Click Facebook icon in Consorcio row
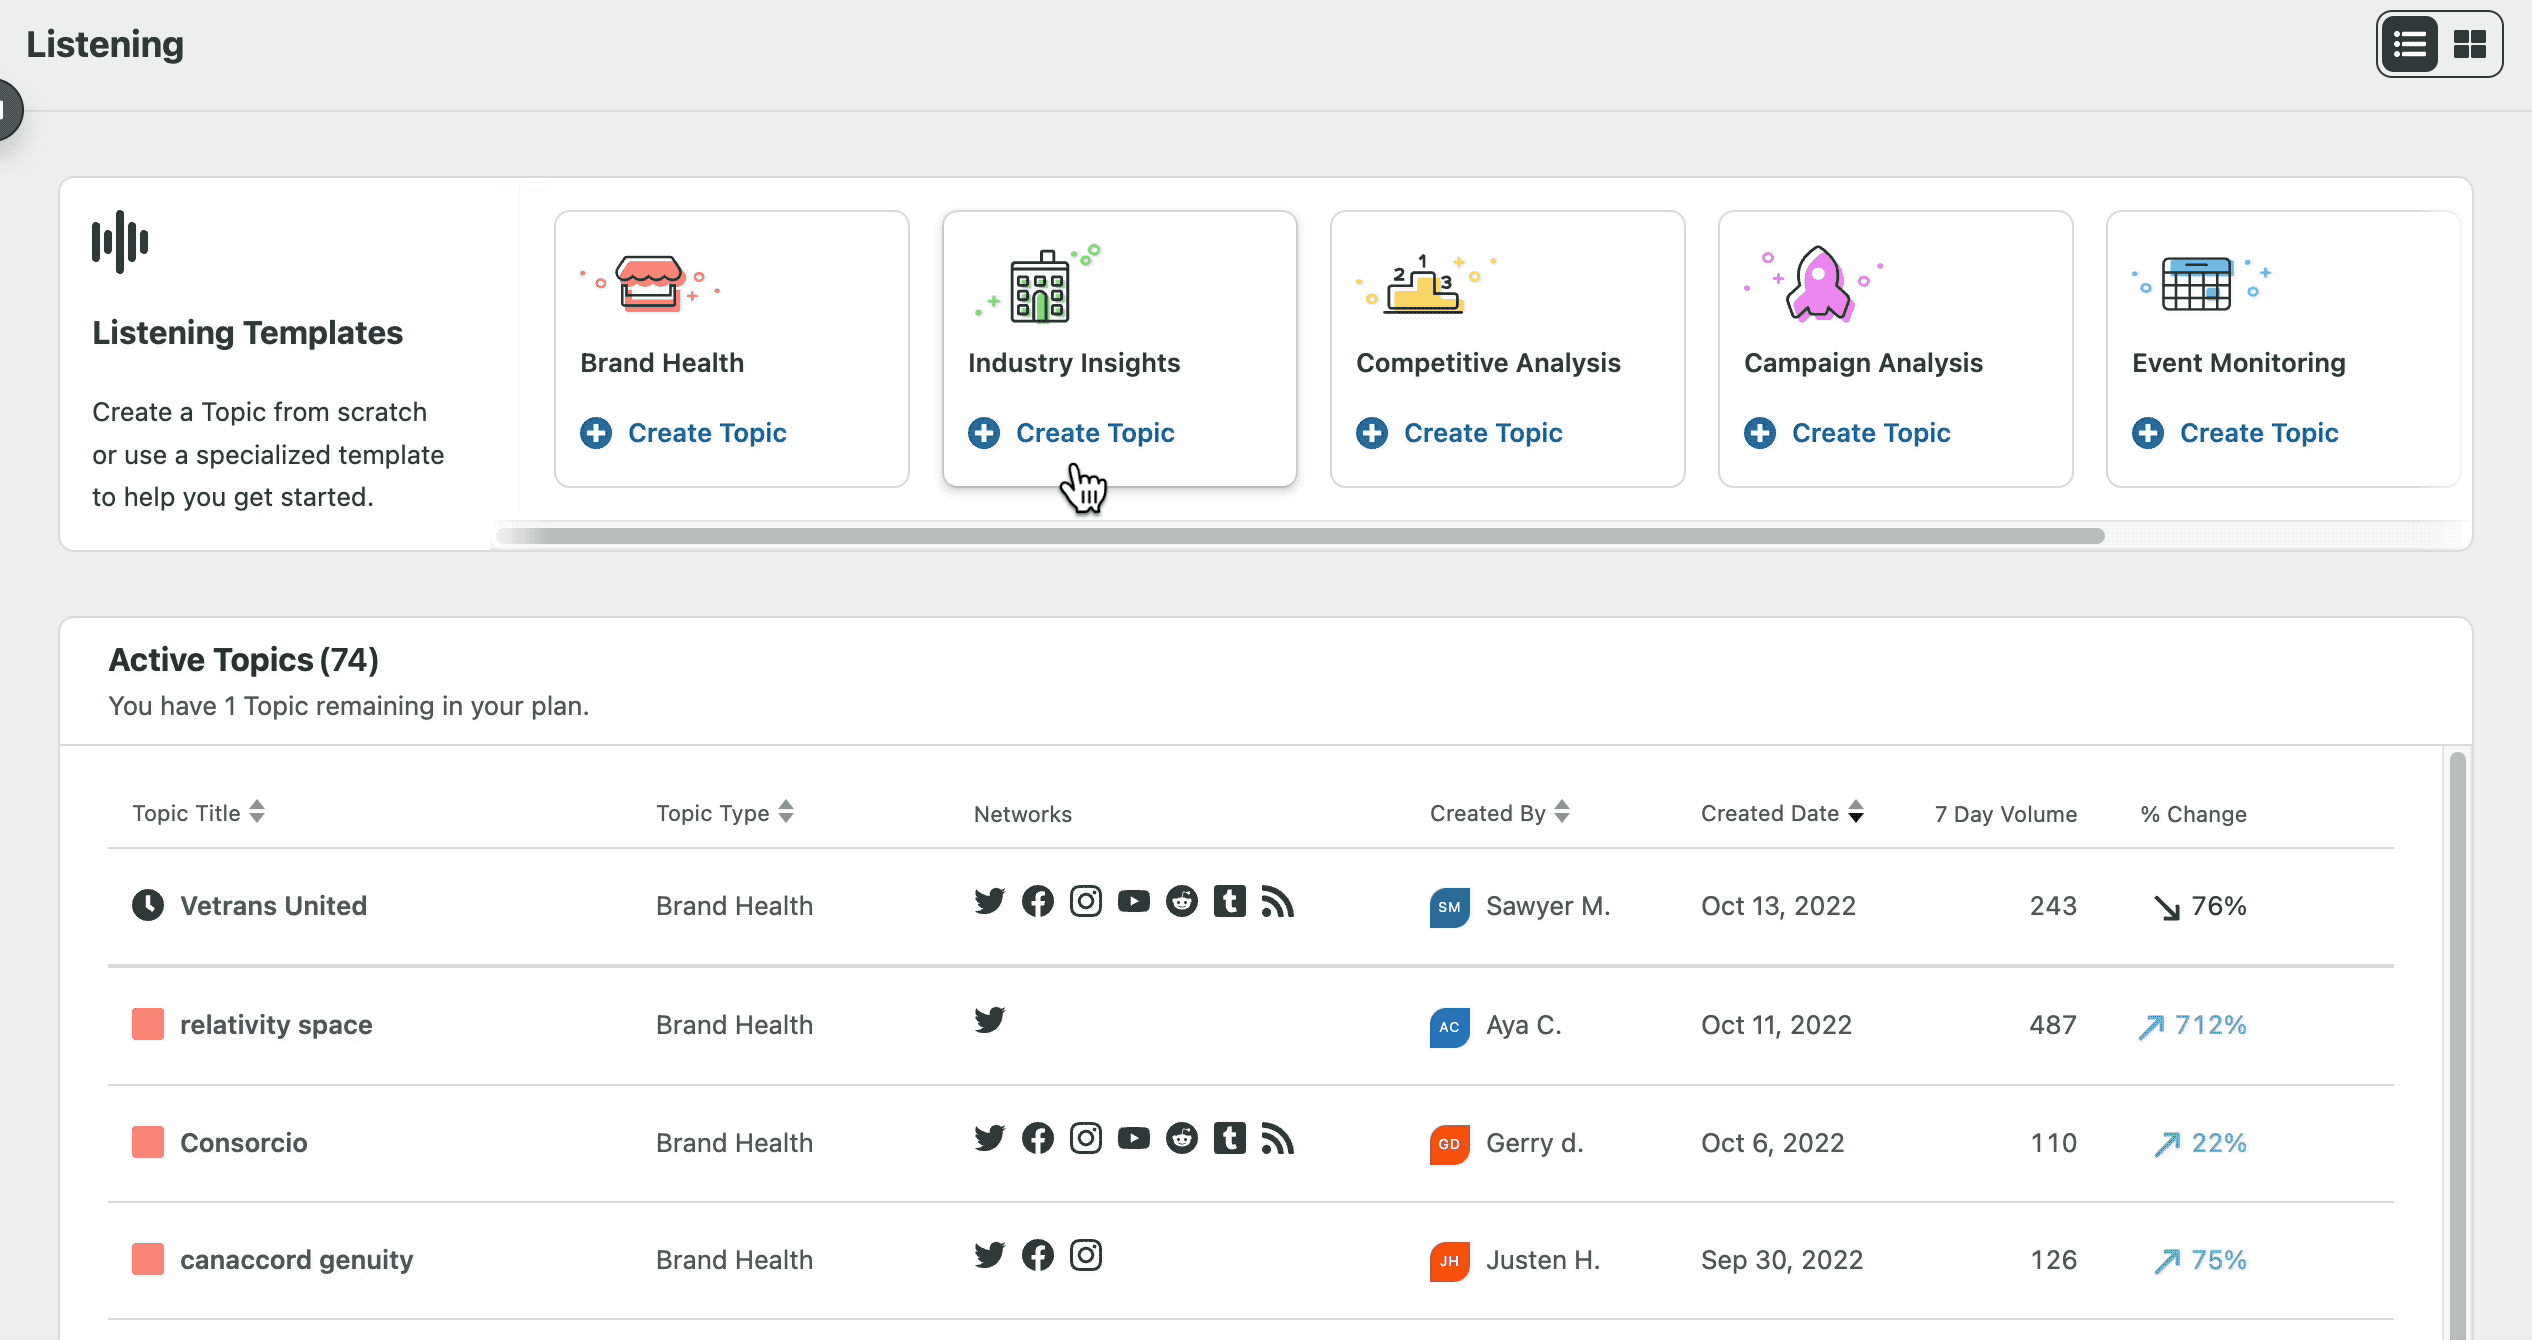 1038,1137
